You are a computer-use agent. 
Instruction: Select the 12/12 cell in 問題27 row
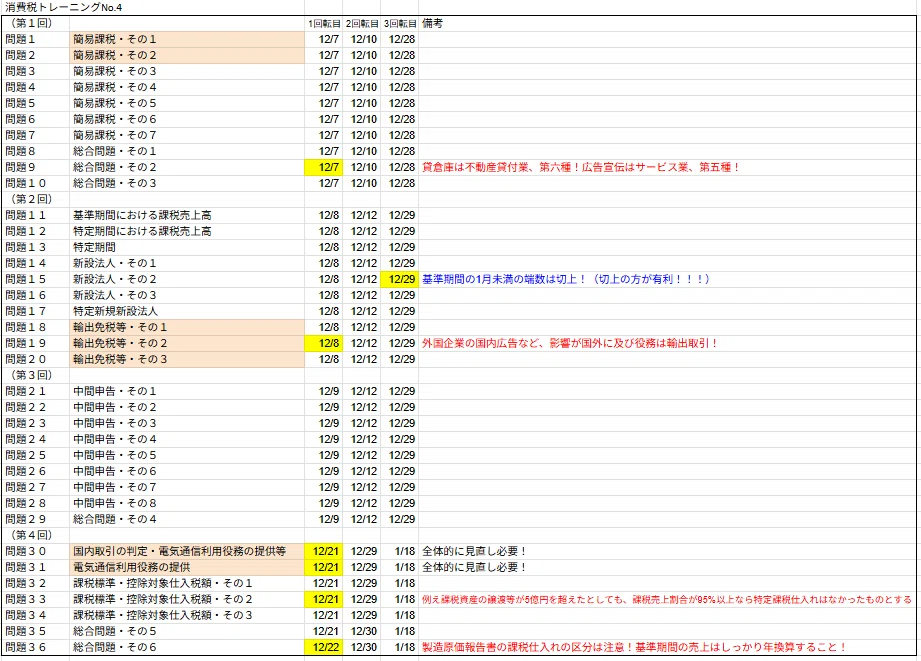pos(362,487)
